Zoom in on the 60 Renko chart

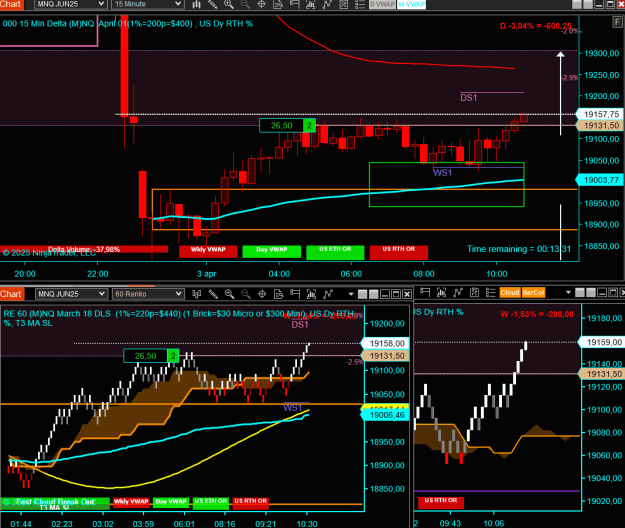tap(229, 294)
